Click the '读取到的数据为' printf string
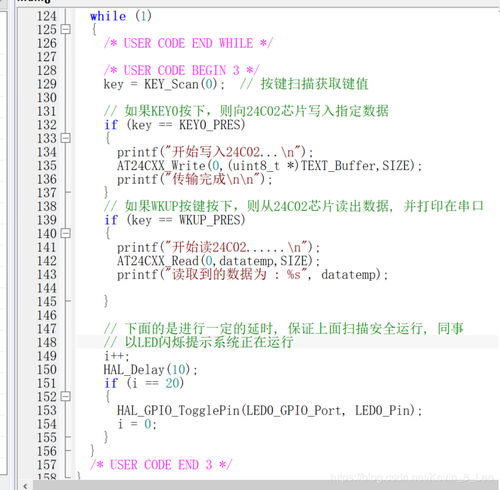This screenshot has height=490, width=500. [236, 275]
